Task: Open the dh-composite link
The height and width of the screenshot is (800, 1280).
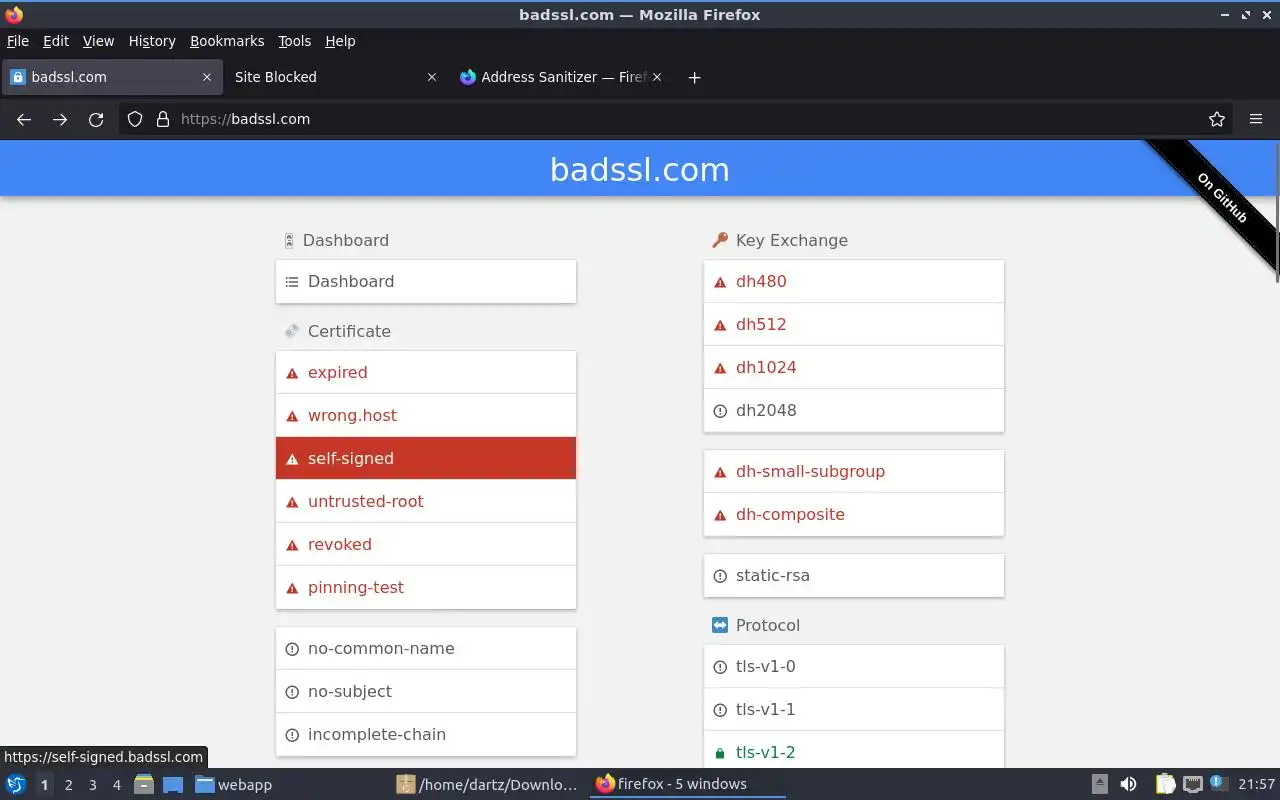Action: pyautogui.click(x=854, y=515)
